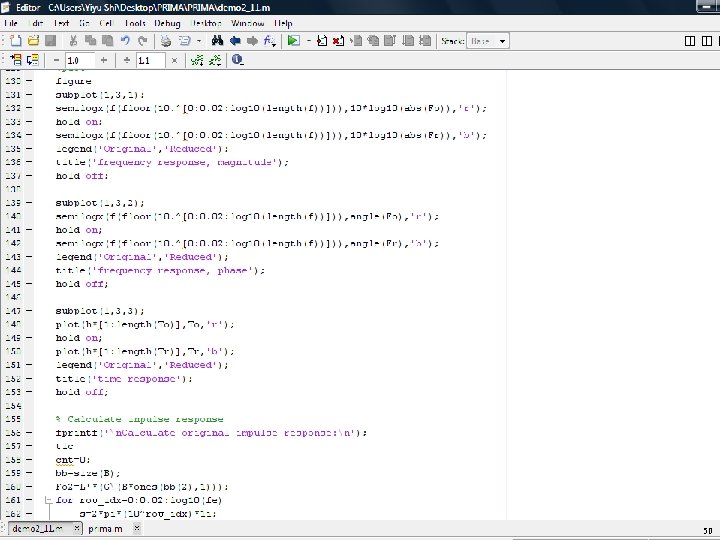Redo the last undone edit
Viewport: 720px width, 540px height.
pyautogui.click(x=143, y=41)
